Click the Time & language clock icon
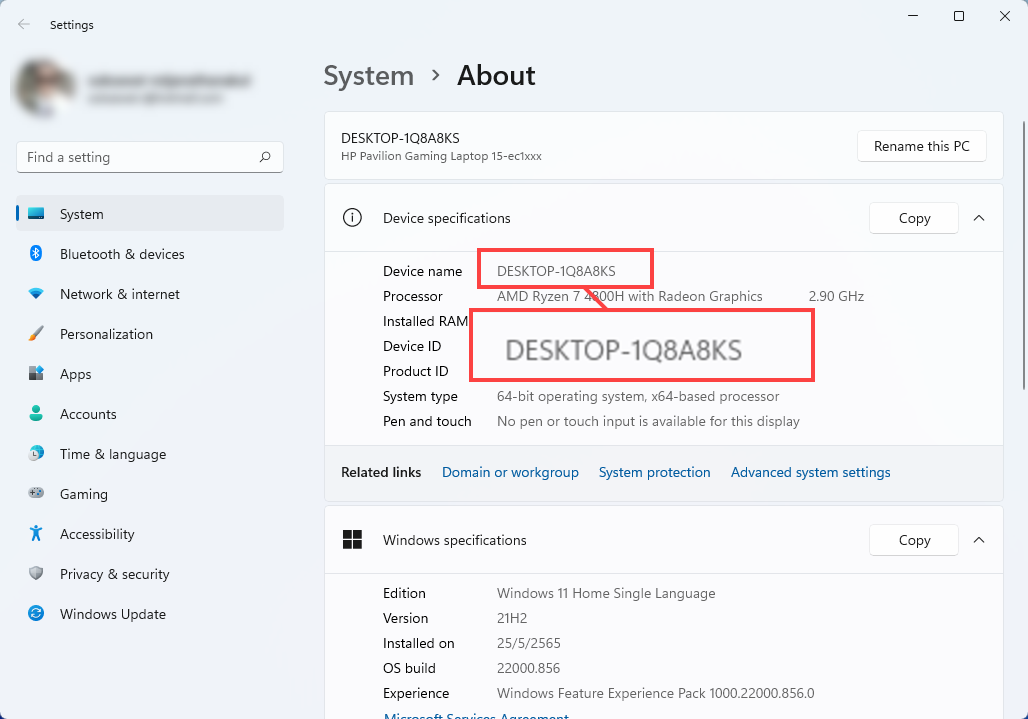Screen dimensions: 1028x719 [36, 454]
